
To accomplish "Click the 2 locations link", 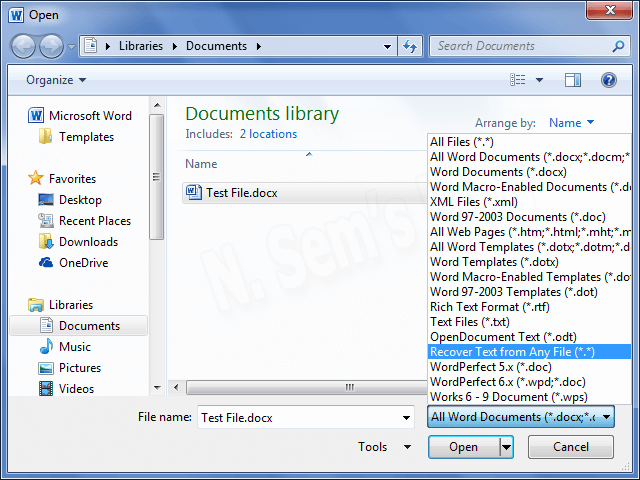I will click(x=268, y=134).
